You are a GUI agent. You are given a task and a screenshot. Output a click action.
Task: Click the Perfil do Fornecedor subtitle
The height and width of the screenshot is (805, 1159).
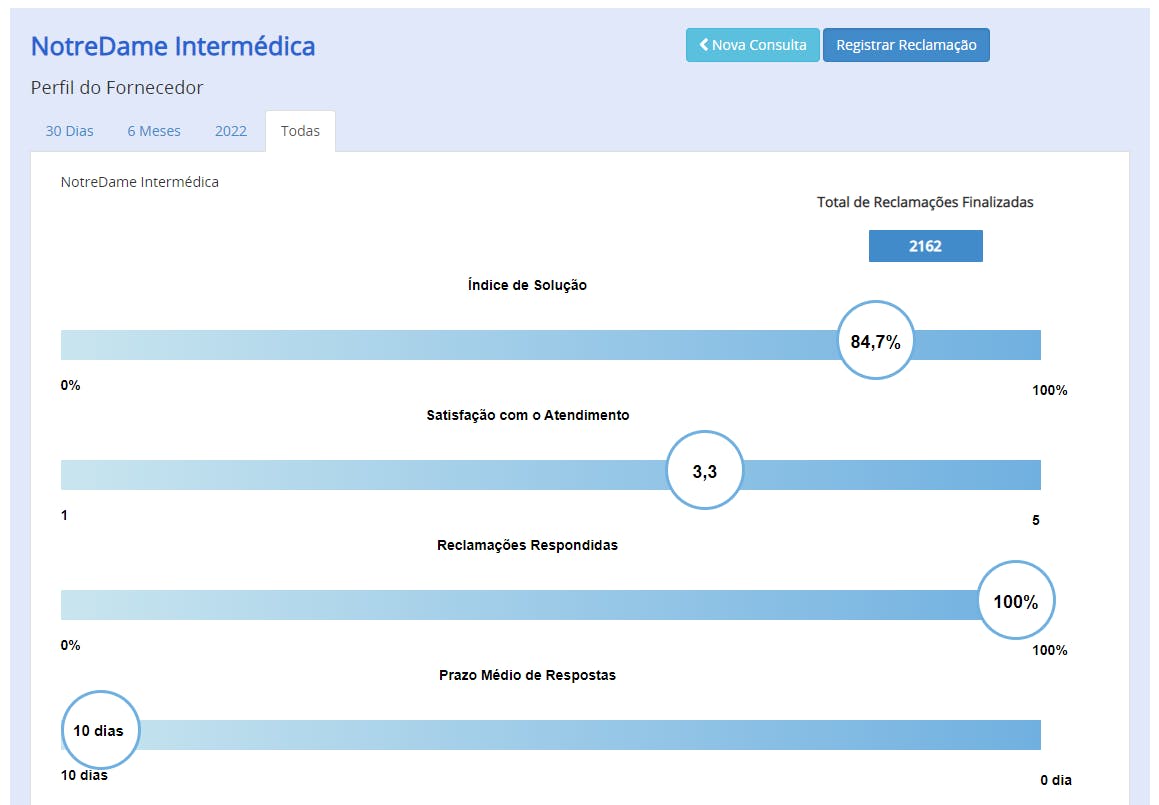pos(117,88)
